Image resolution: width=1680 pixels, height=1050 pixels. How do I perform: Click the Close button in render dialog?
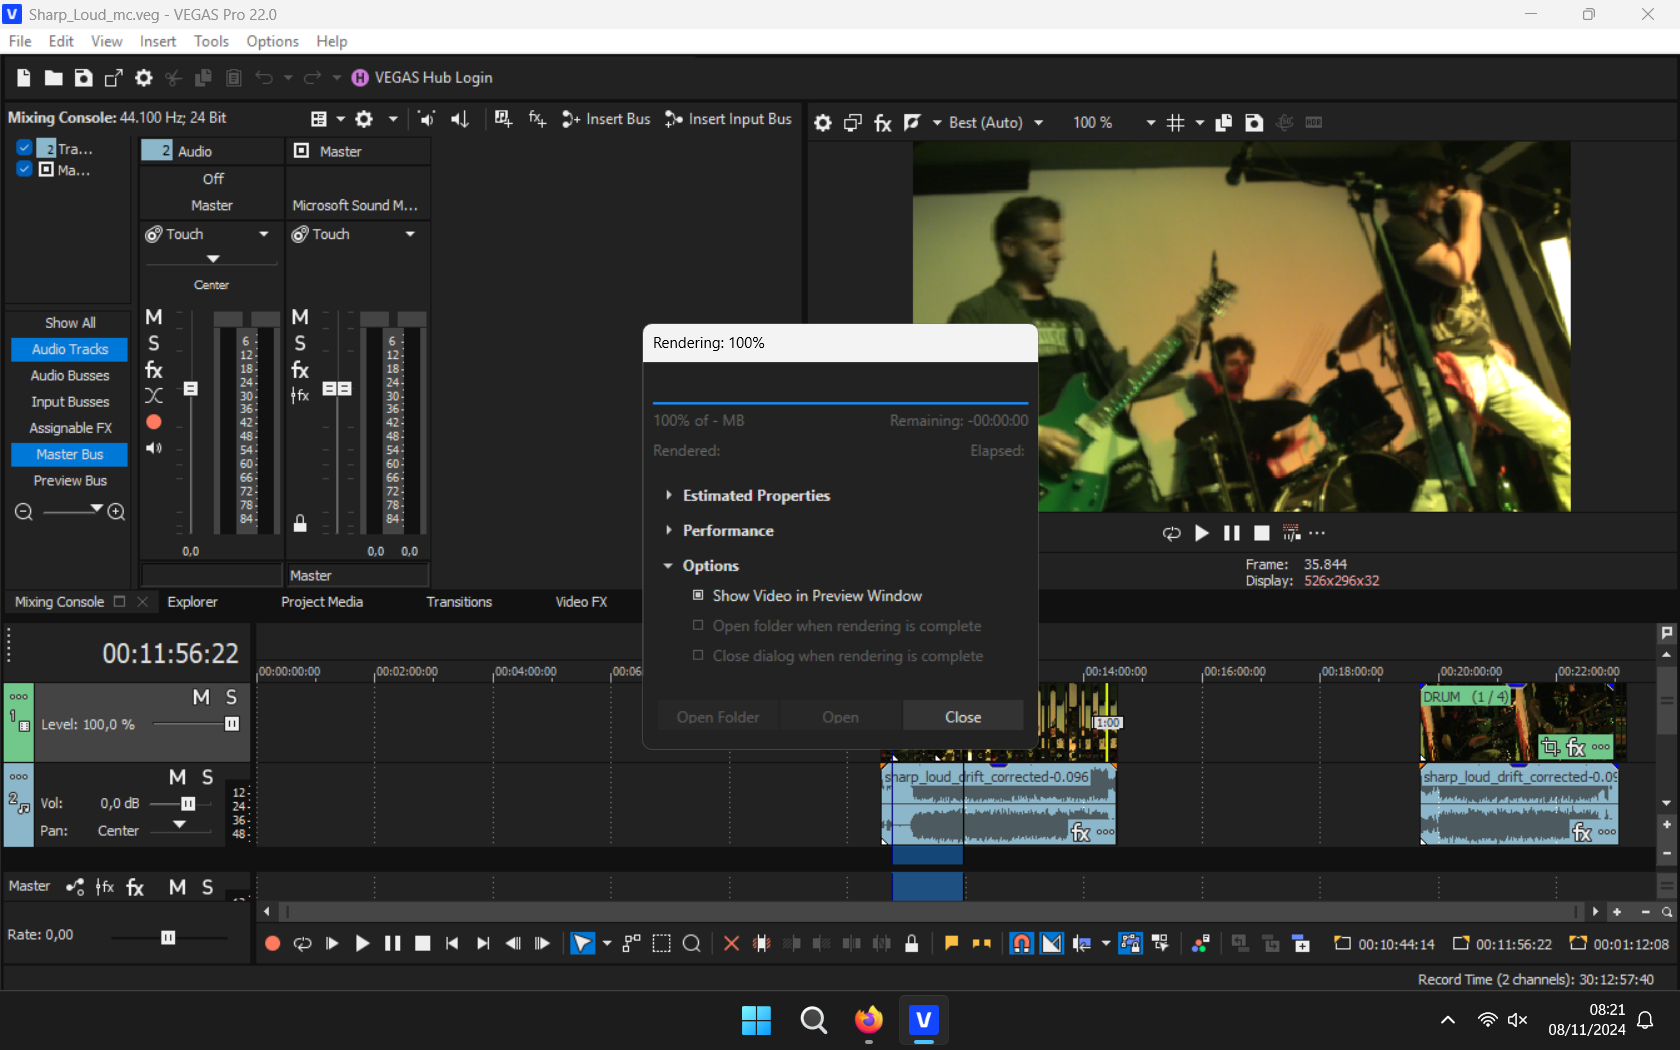tap(962, 717)
